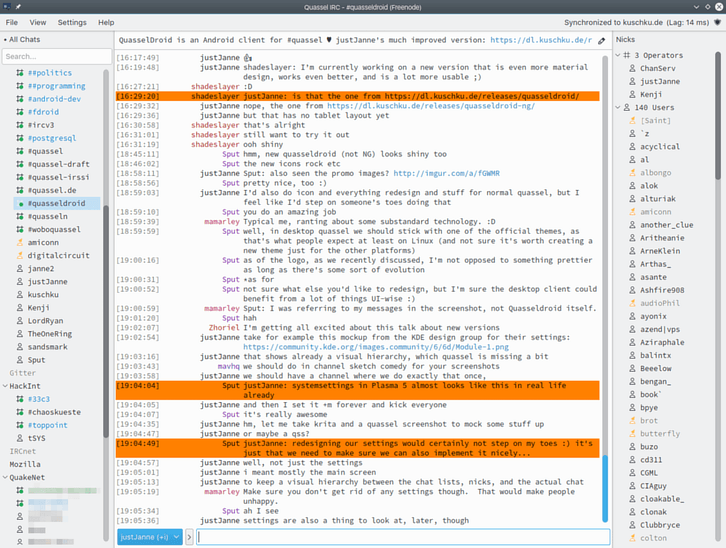
Task: Select nick Clubbryce
Action: 660,525
